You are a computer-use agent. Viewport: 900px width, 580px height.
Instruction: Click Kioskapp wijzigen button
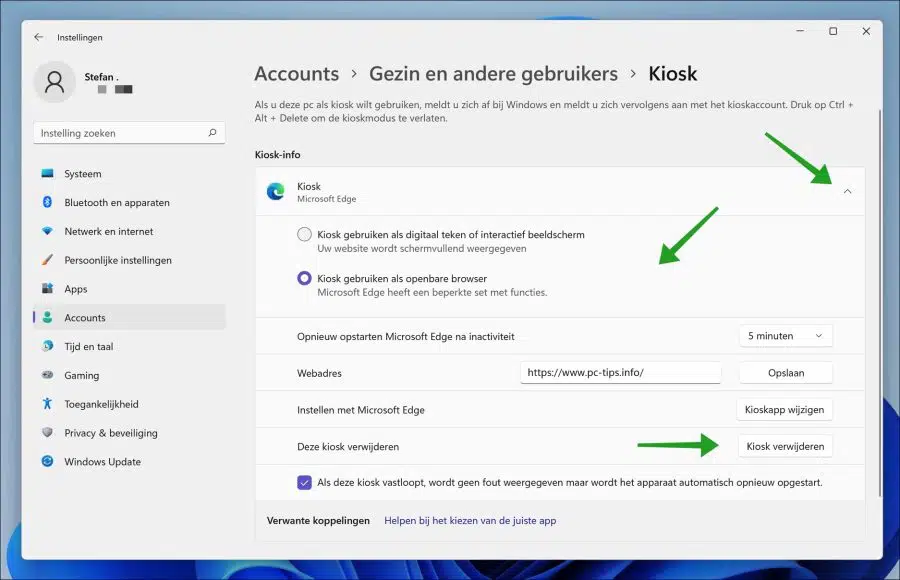[x=784, y=409]
